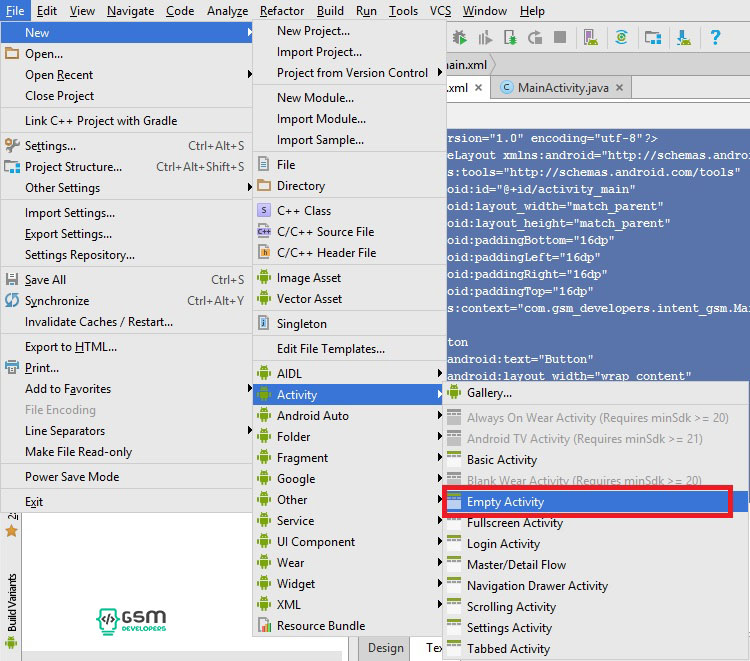Screen dimensions: 750x661
Task: Expand the AIDL submenu arrow
Action: pyautogui.click(x=440, y=373)
